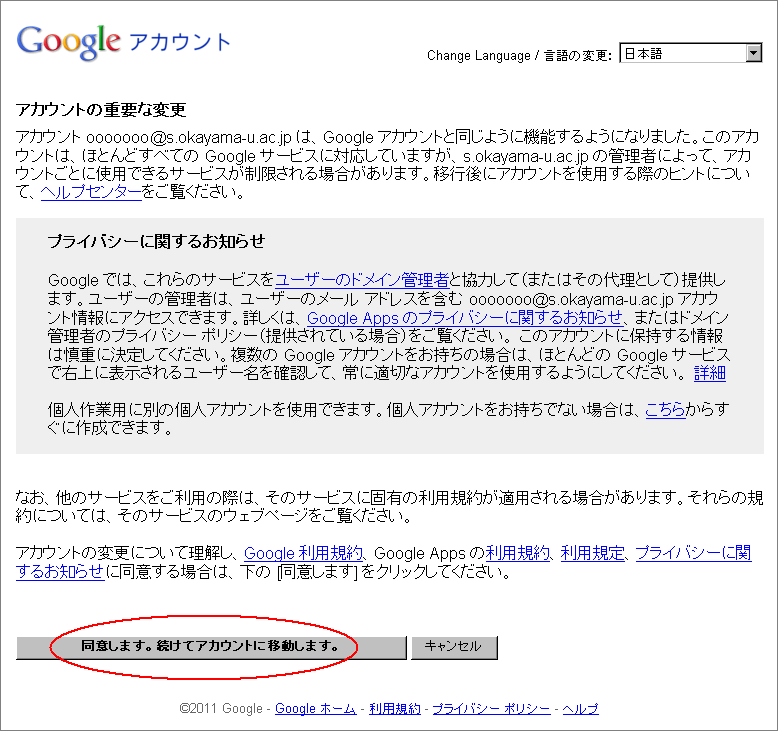Click the こちら link to create a personal account
778x731 pixels.
click(x=665, y=409)
